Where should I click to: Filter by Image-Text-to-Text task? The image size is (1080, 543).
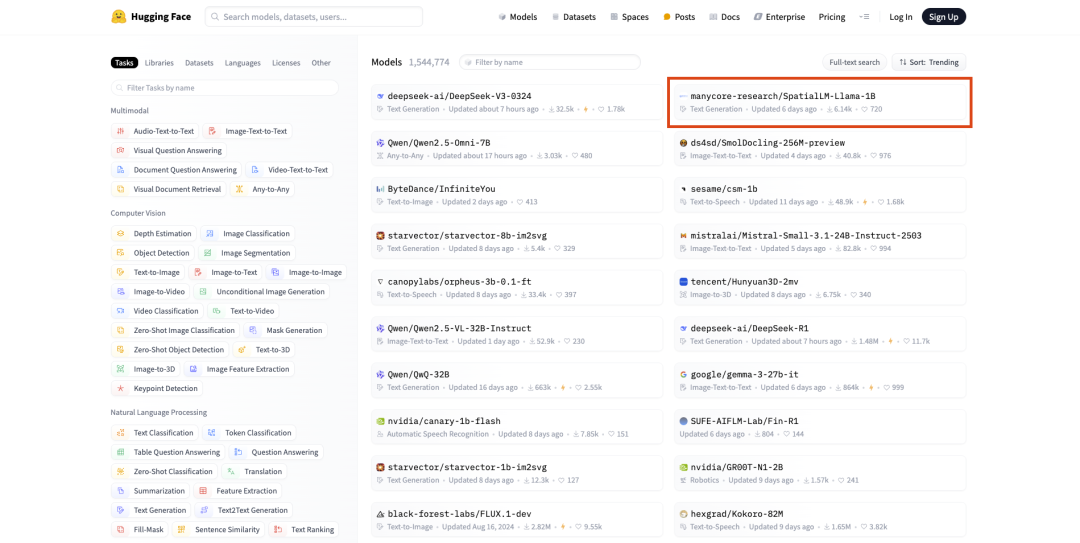pos(247,131)
